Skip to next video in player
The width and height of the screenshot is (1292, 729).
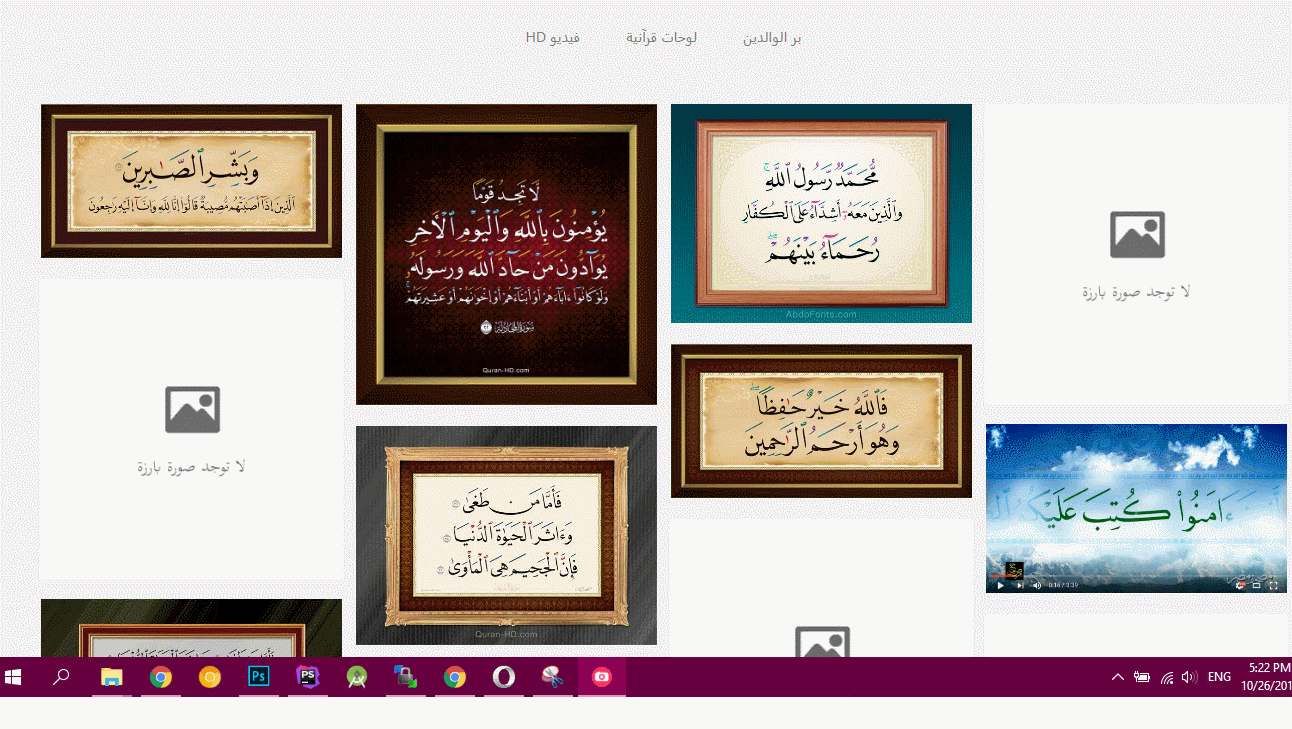coord(1020,585)
